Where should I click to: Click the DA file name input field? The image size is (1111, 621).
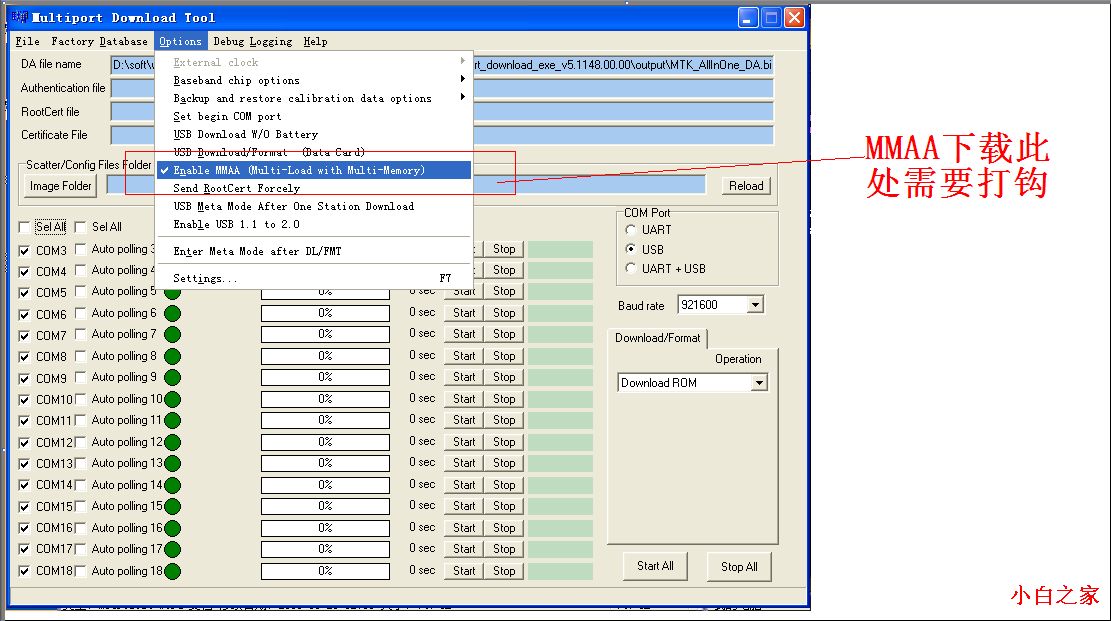point(442,65)
